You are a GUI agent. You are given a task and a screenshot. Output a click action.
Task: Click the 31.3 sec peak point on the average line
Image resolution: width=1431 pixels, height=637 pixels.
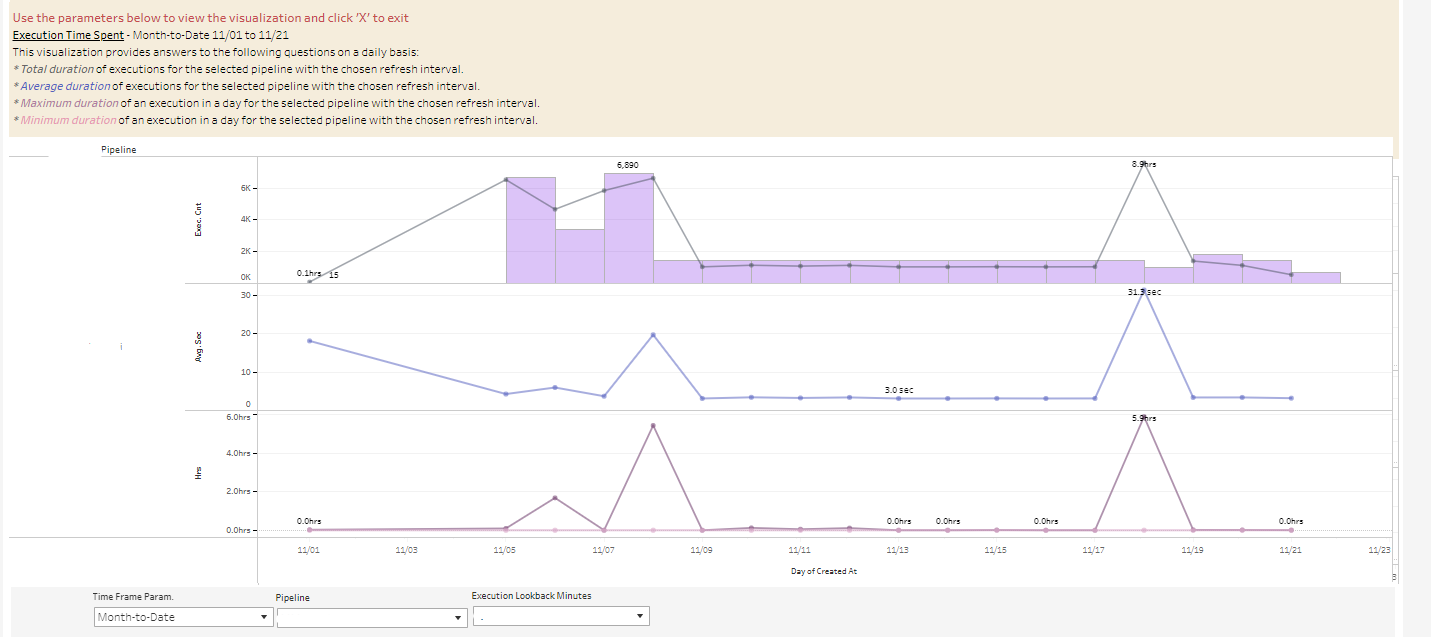coord(1144,291)
